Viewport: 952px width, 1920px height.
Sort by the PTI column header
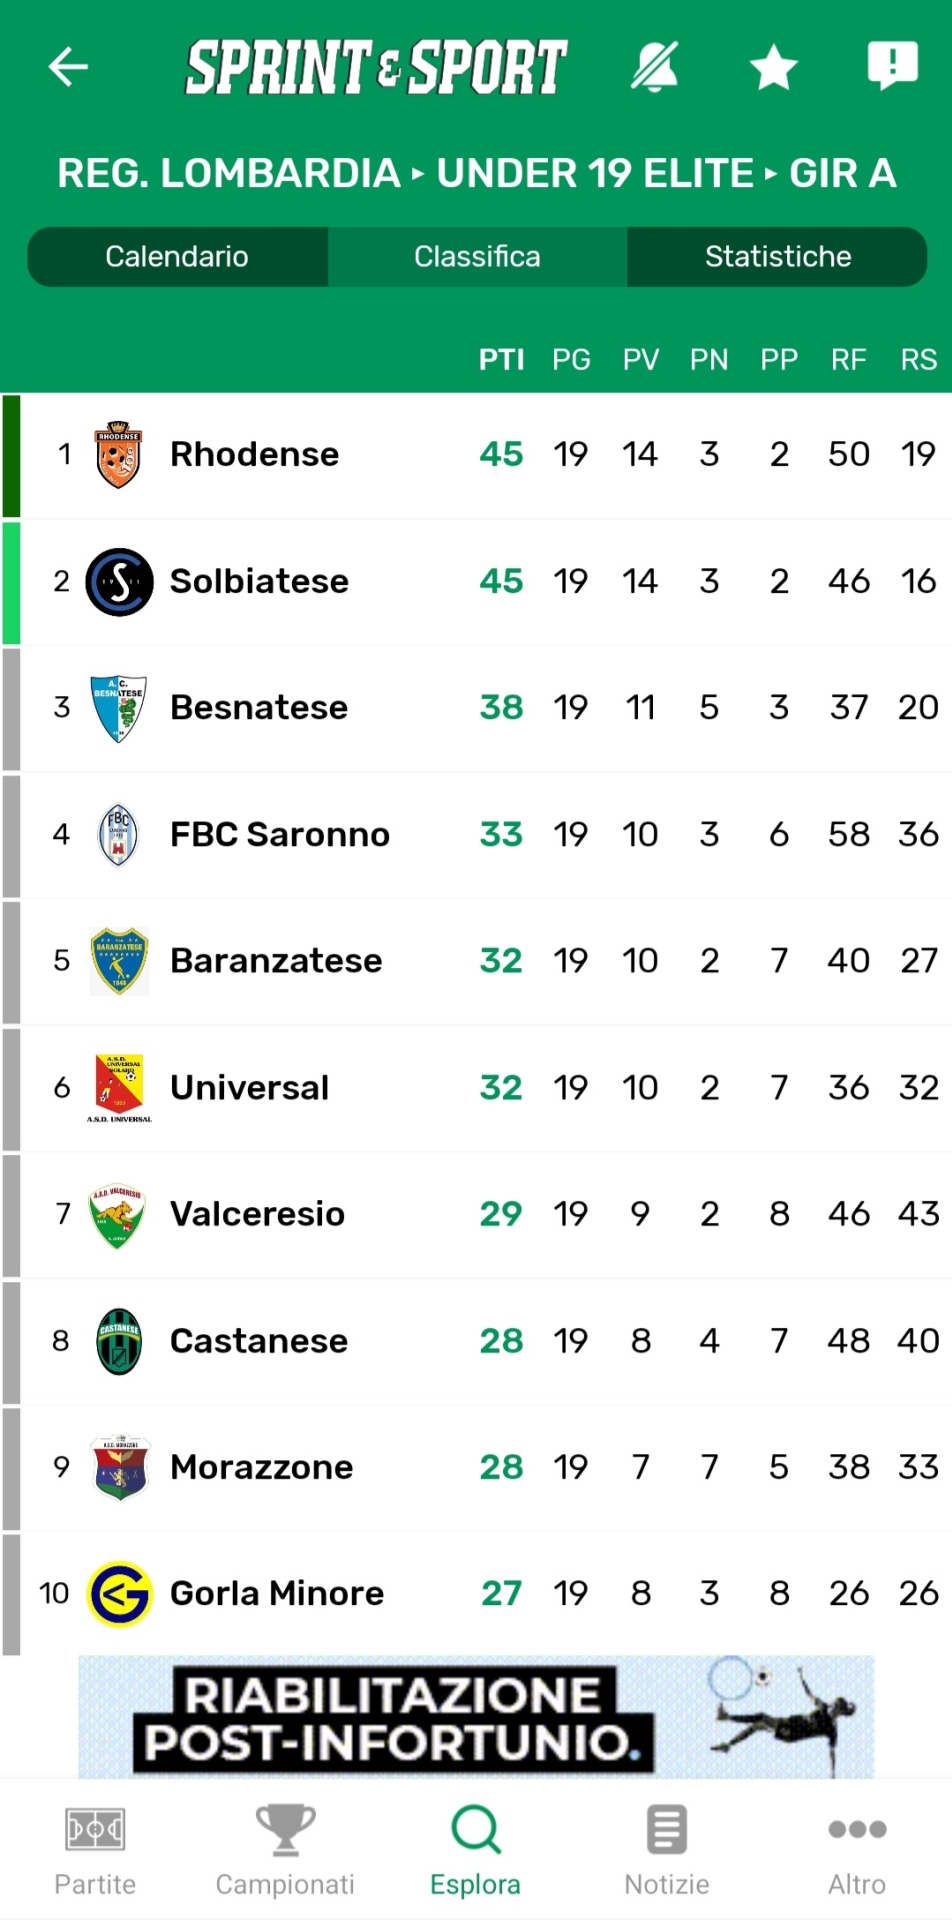click(501, 360)
